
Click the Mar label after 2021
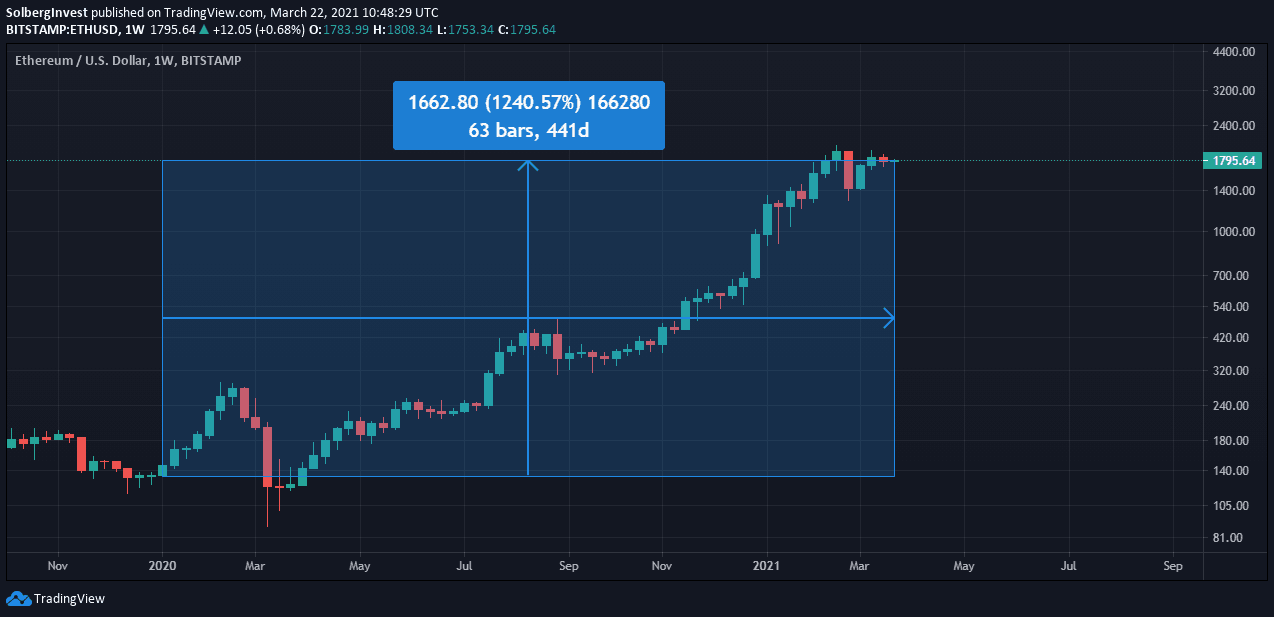pyautogui.click(x=859, y=566)
